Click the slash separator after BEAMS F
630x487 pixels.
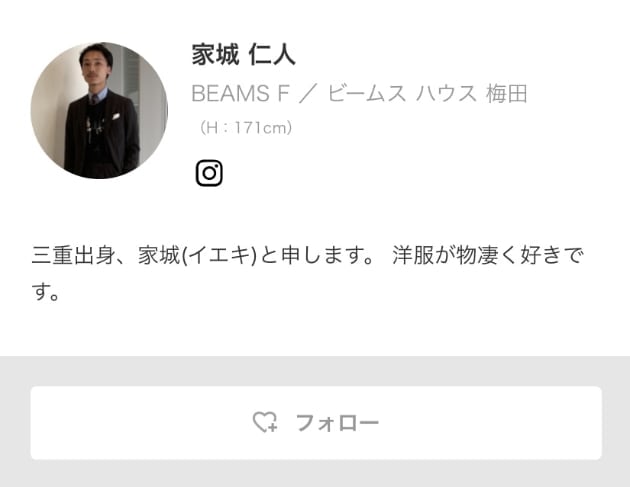tap(309, 94)
